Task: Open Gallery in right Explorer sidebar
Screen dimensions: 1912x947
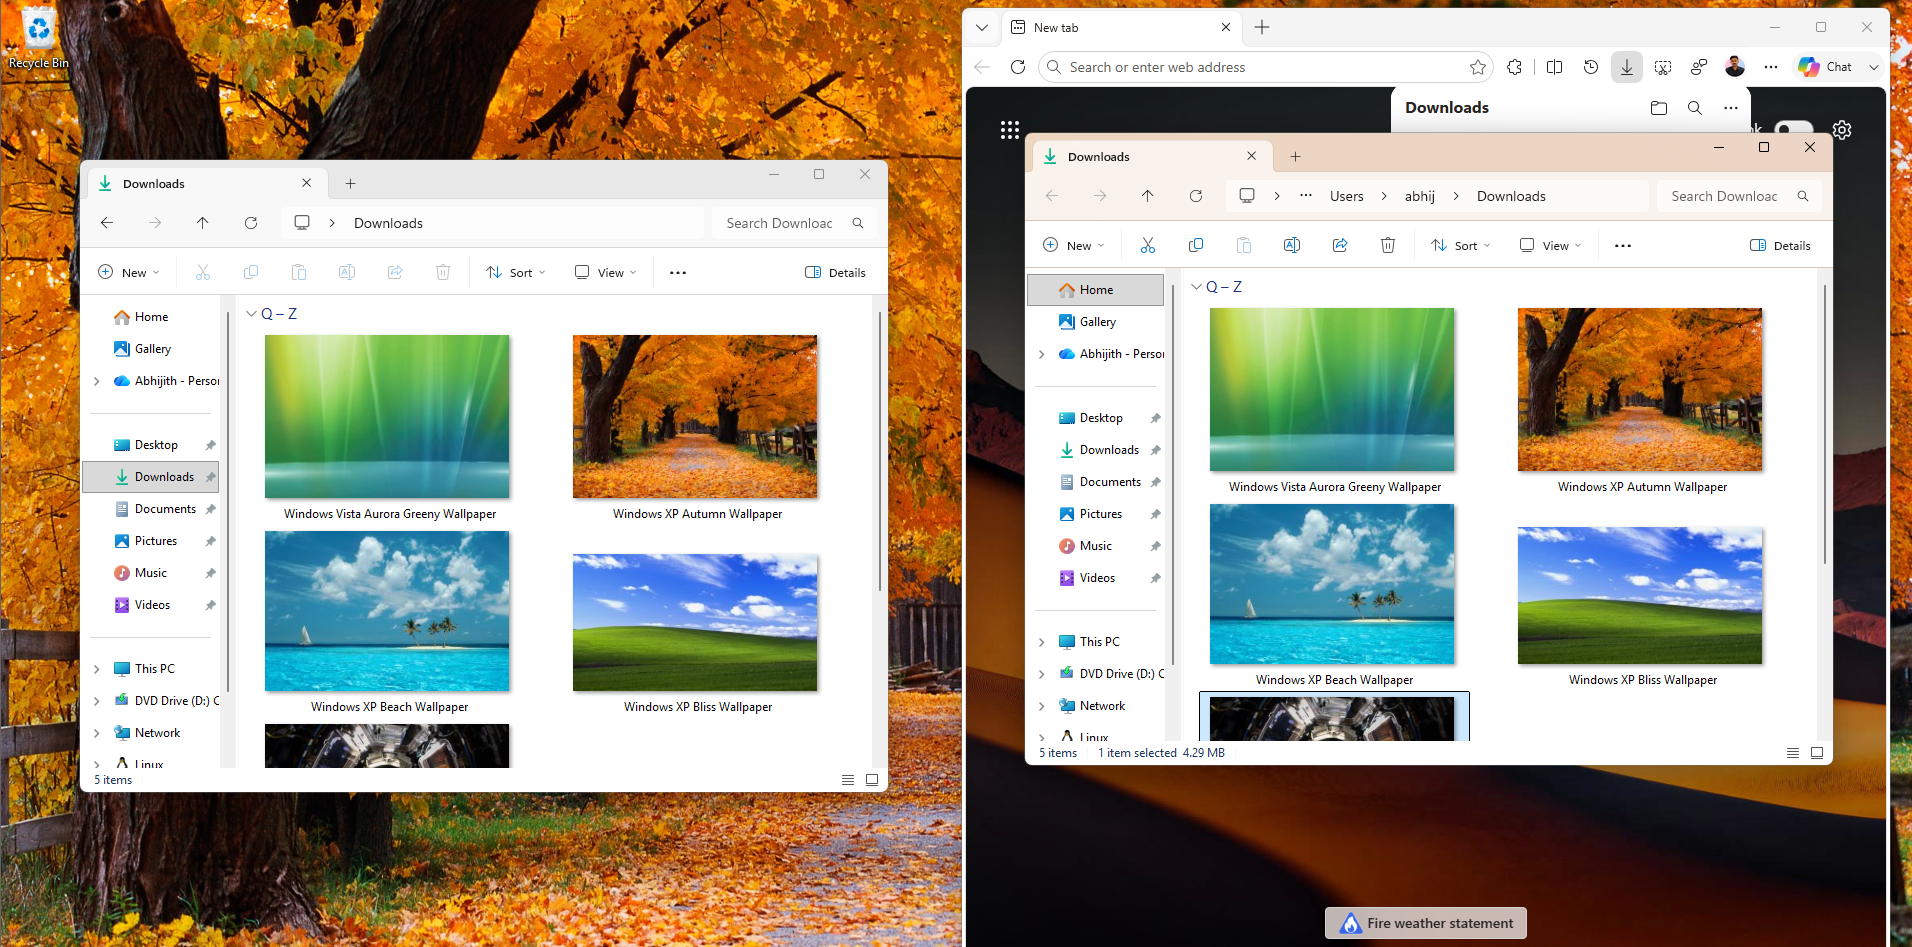Action: (1098, 322)
